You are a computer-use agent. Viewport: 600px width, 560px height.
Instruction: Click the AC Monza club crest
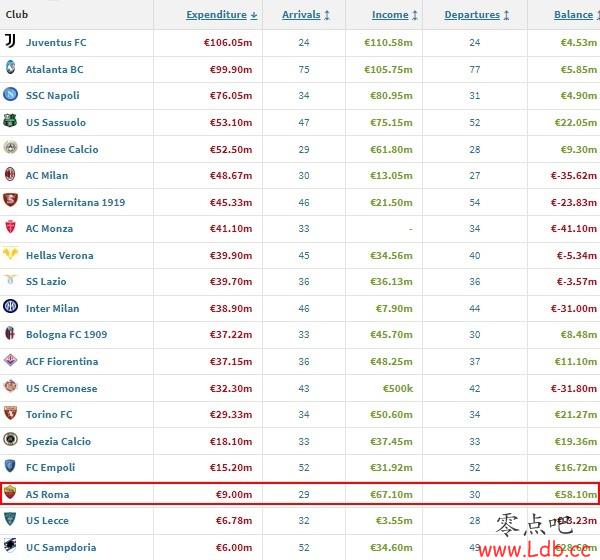[x=10, y=227]
